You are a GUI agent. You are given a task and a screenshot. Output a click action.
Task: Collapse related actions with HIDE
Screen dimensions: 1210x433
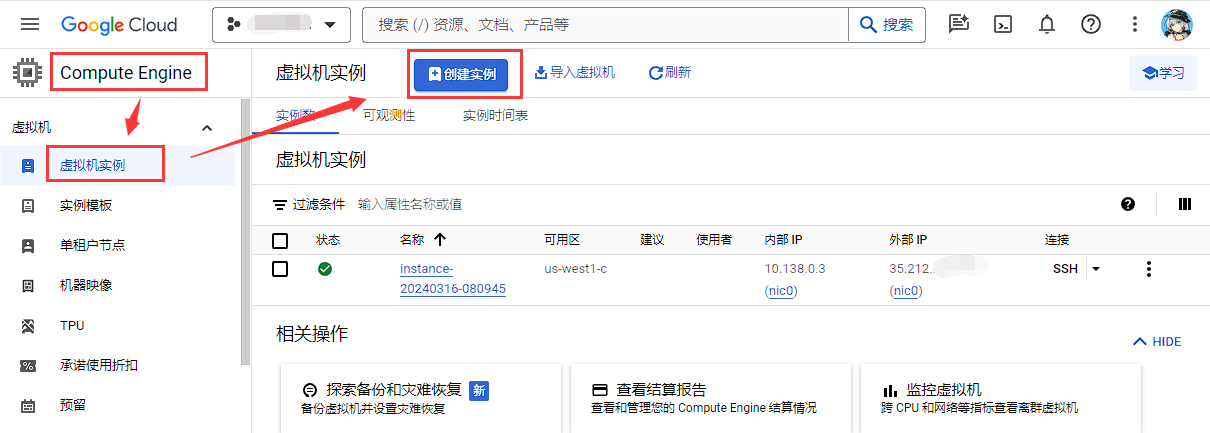coord(1157,341)
